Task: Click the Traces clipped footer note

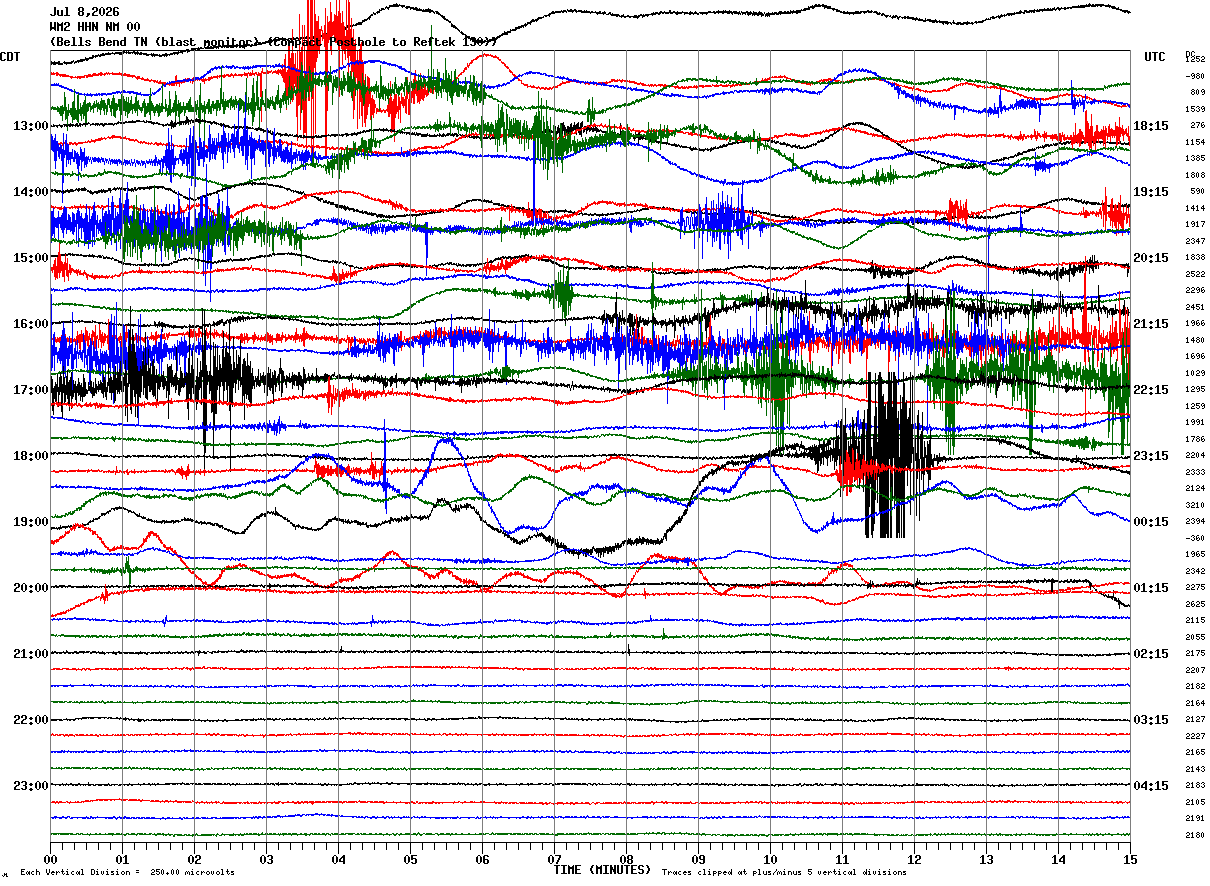Action: tap(784, 872)
